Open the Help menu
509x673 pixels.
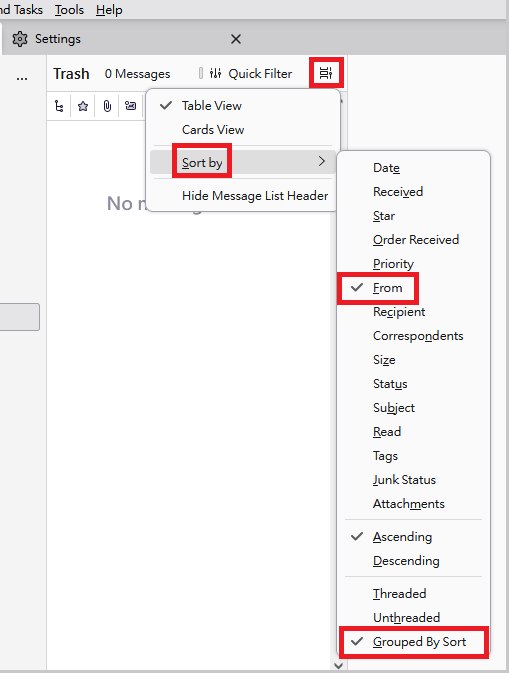point(109,9)
